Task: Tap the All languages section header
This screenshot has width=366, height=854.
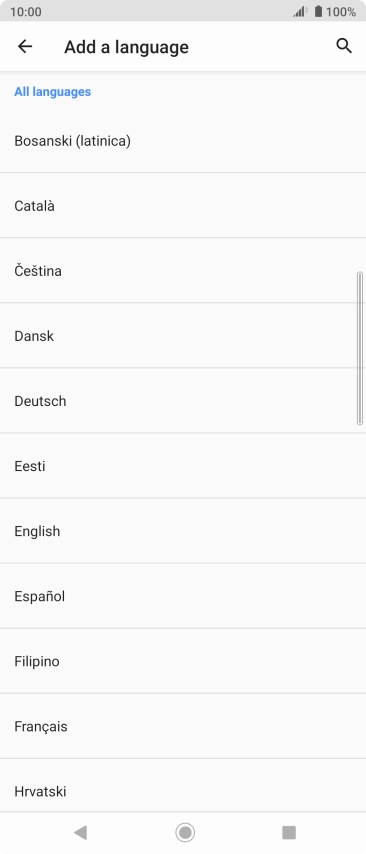Action: [x=53, y=92]
